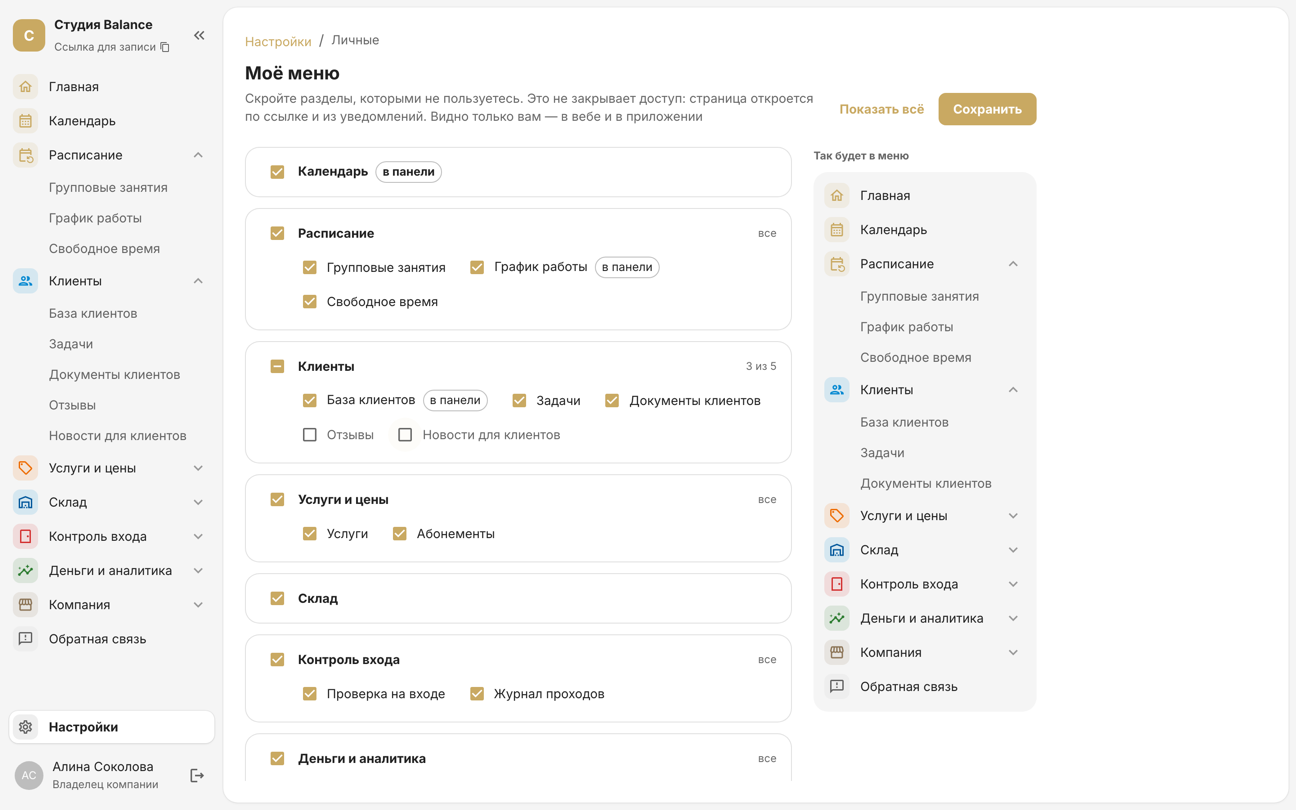
Task: Click Ссылка для записи link text
Action: tap(105, 47)
